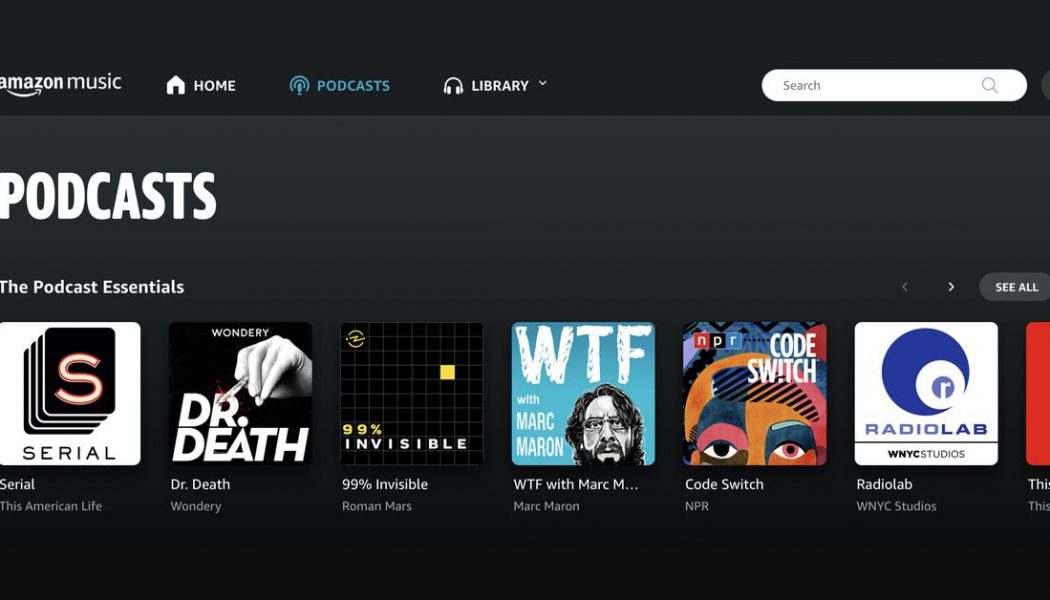Select the Code Switch NPR artwork
The height and width of the screenshot is (600, 1050).
click(x=753, y=393)
